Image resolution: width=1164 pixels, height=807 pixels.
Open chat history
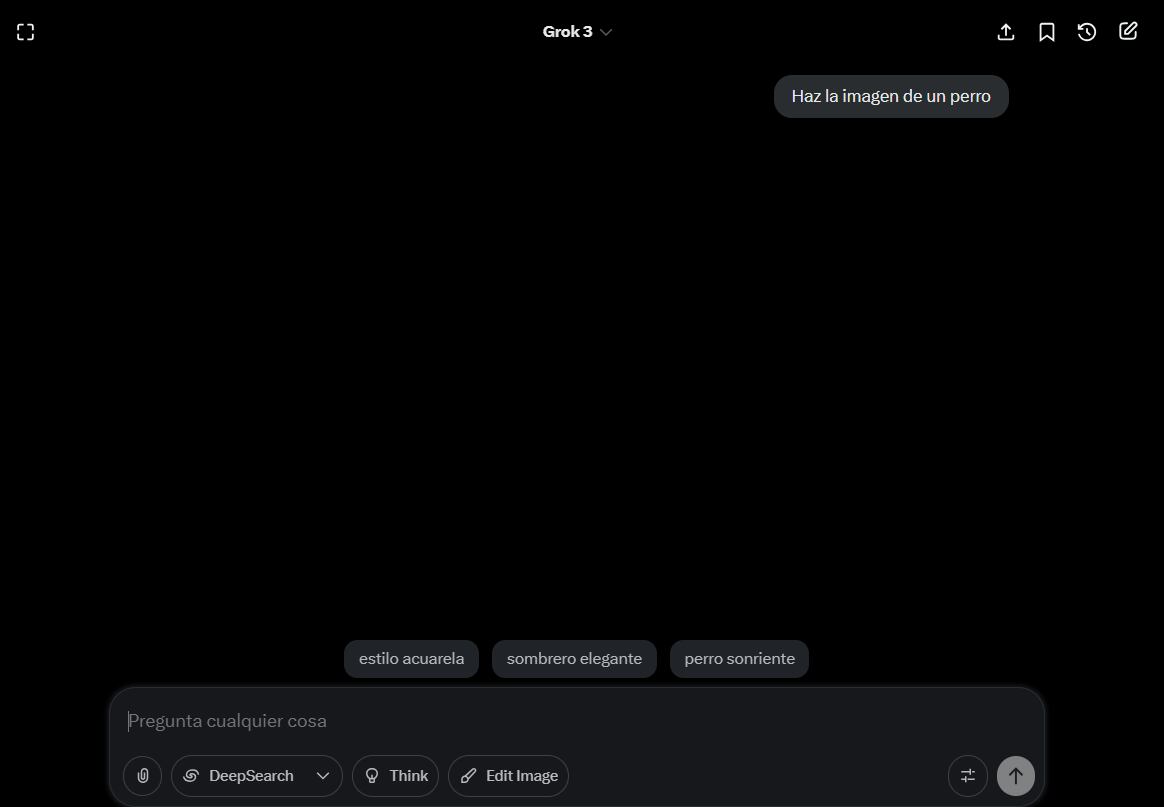pos(1087,31)
